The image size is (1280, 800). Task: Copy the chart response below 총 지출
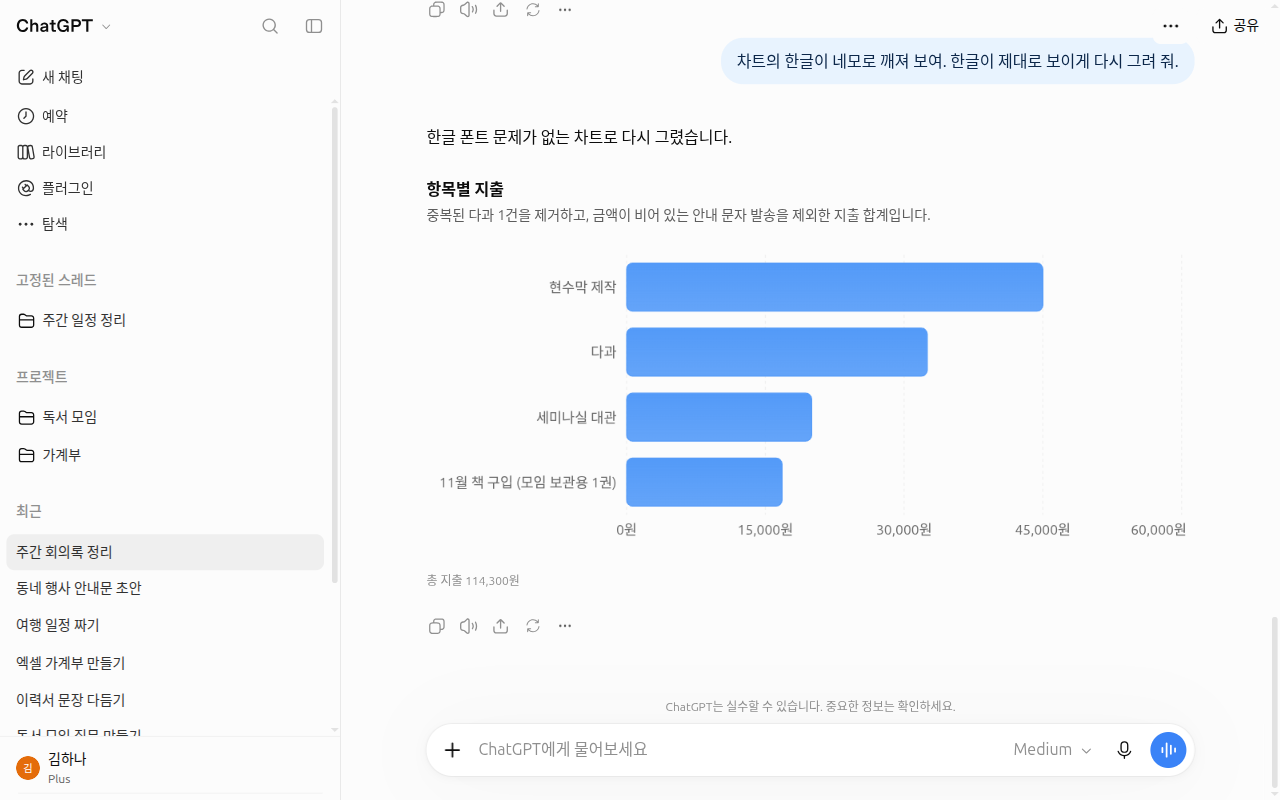point(437,626)
